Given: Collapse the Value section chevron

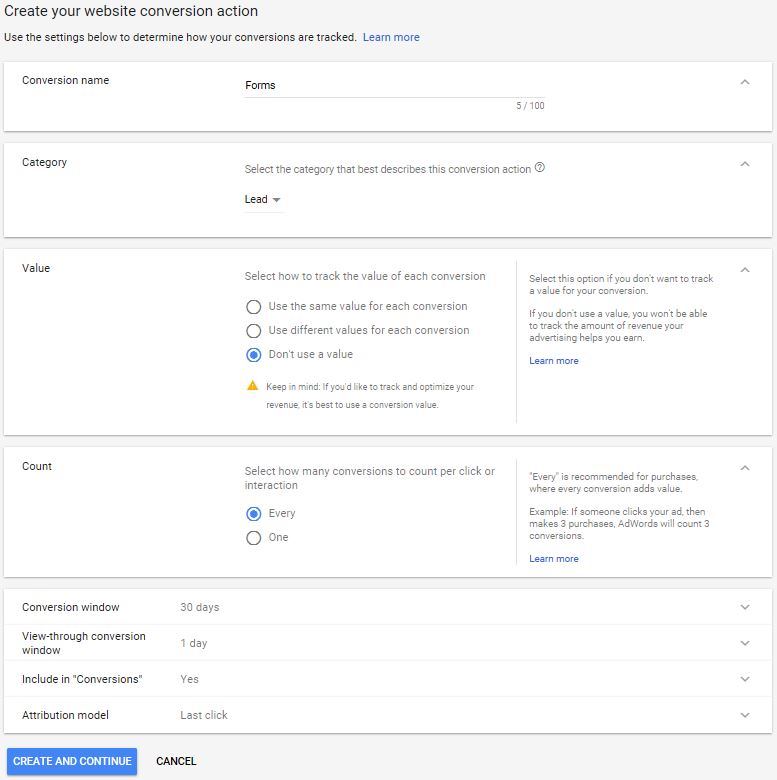Looking at the screenshot, I should (745, 270).
